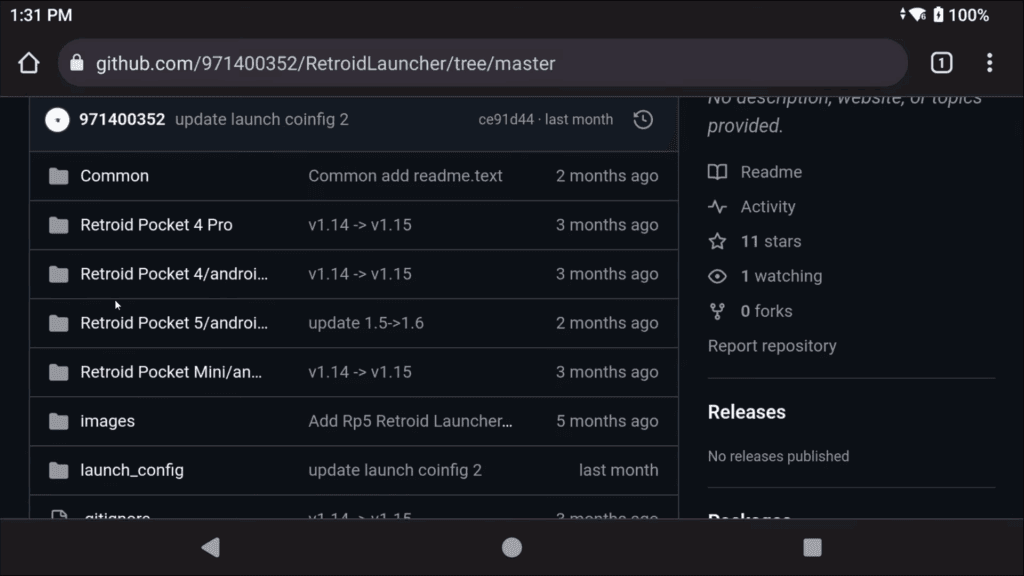Click the 1:31 PM clock
Image resolution: width=1024 pixels, height=576 pixels.
coord(41,14)
